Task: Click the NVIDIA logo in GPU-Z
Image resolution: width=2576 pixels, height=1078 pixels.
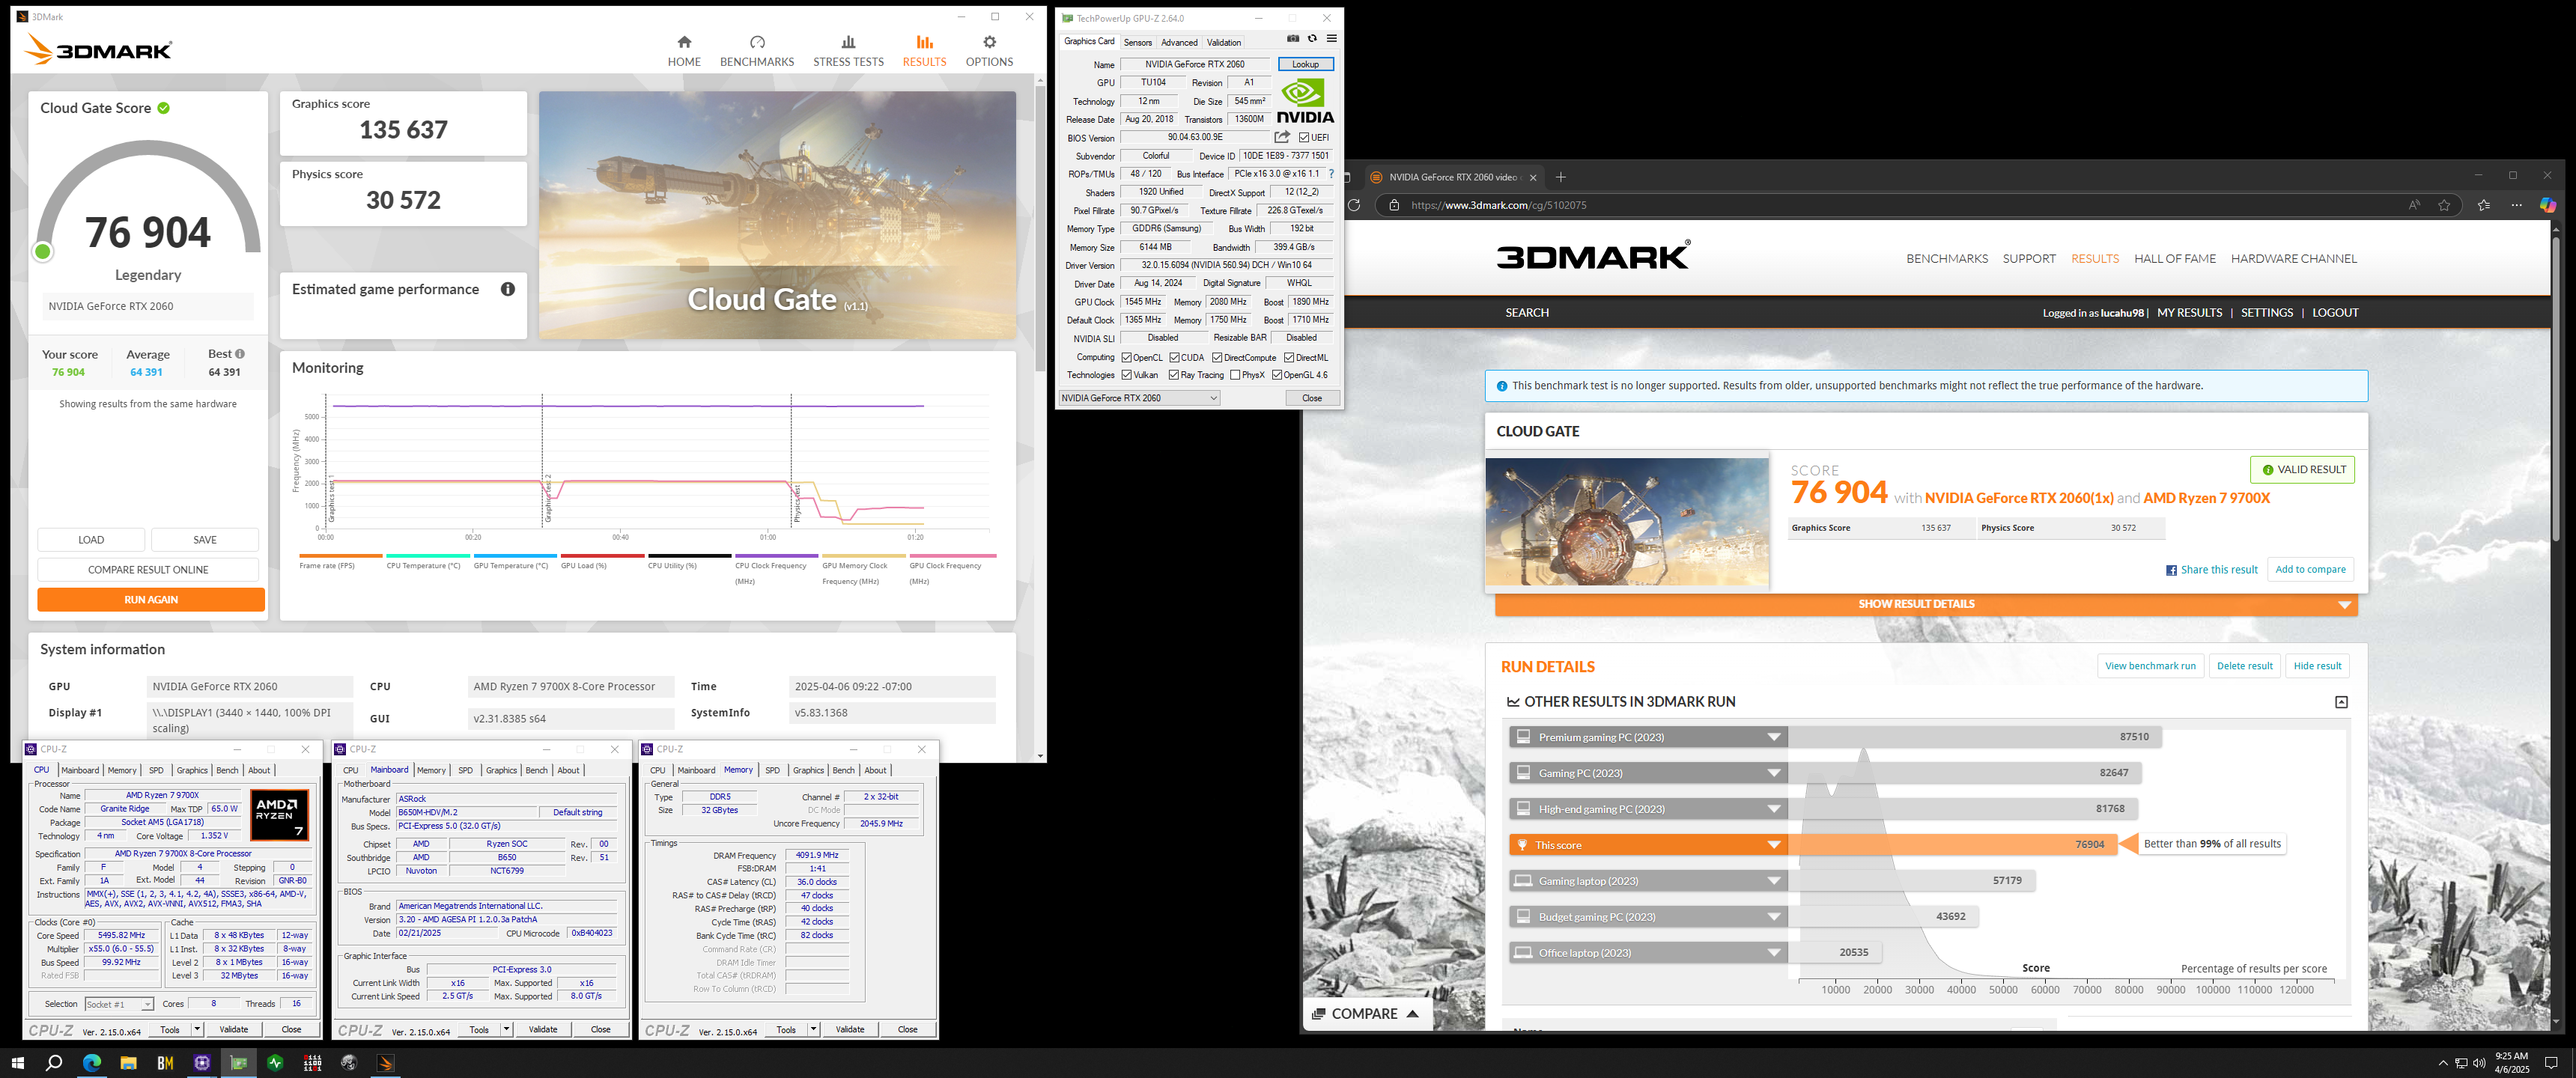Action: click(x=1305, y=101)
